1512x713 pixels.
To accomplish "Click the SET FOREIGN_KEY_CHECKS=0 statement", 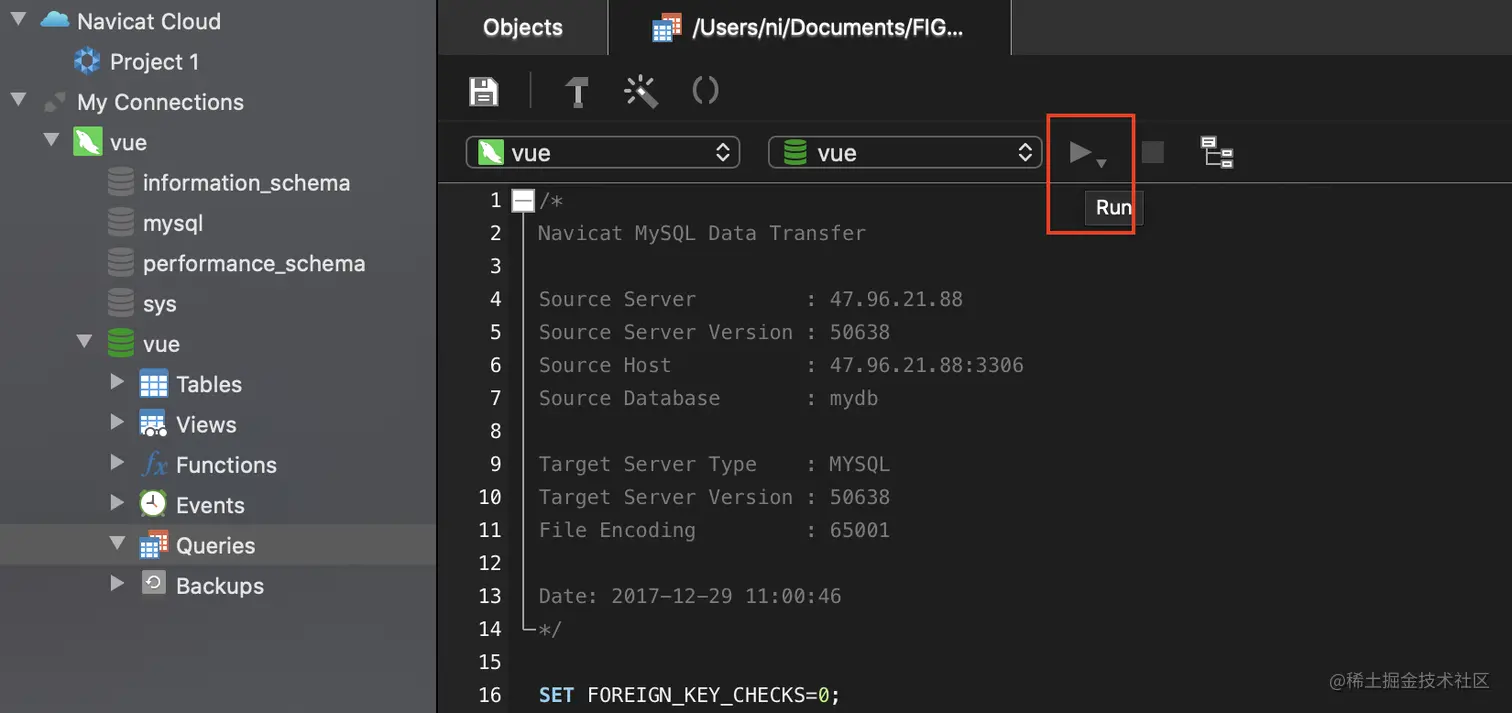I will pyautogui.click(x=690, y=695).
